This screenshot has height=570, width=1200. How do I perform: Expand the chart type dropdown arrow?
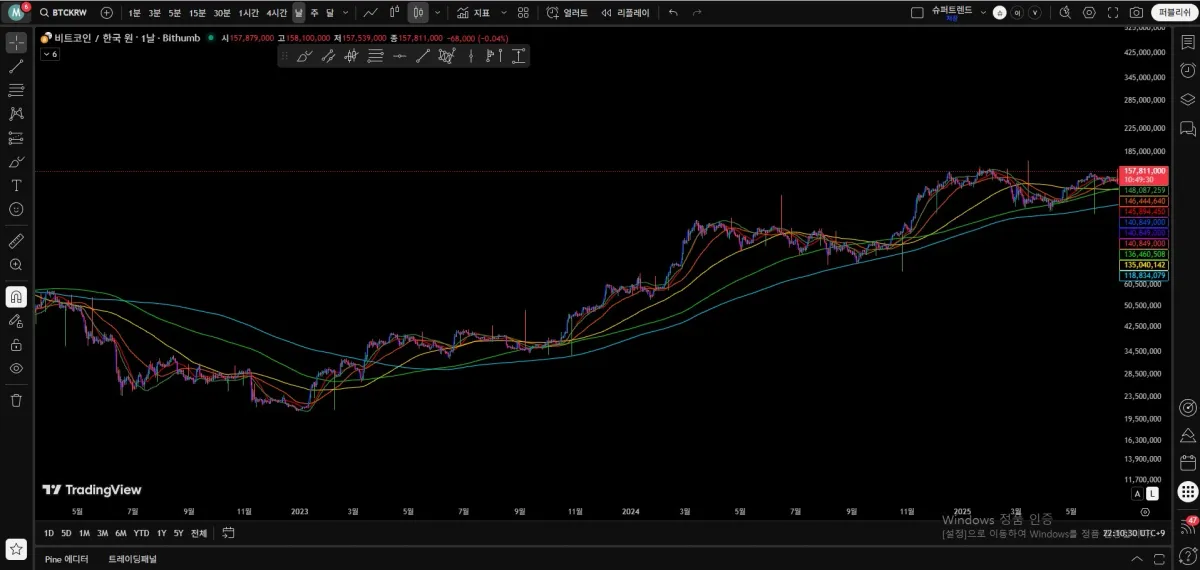click(x=438, y=13)
